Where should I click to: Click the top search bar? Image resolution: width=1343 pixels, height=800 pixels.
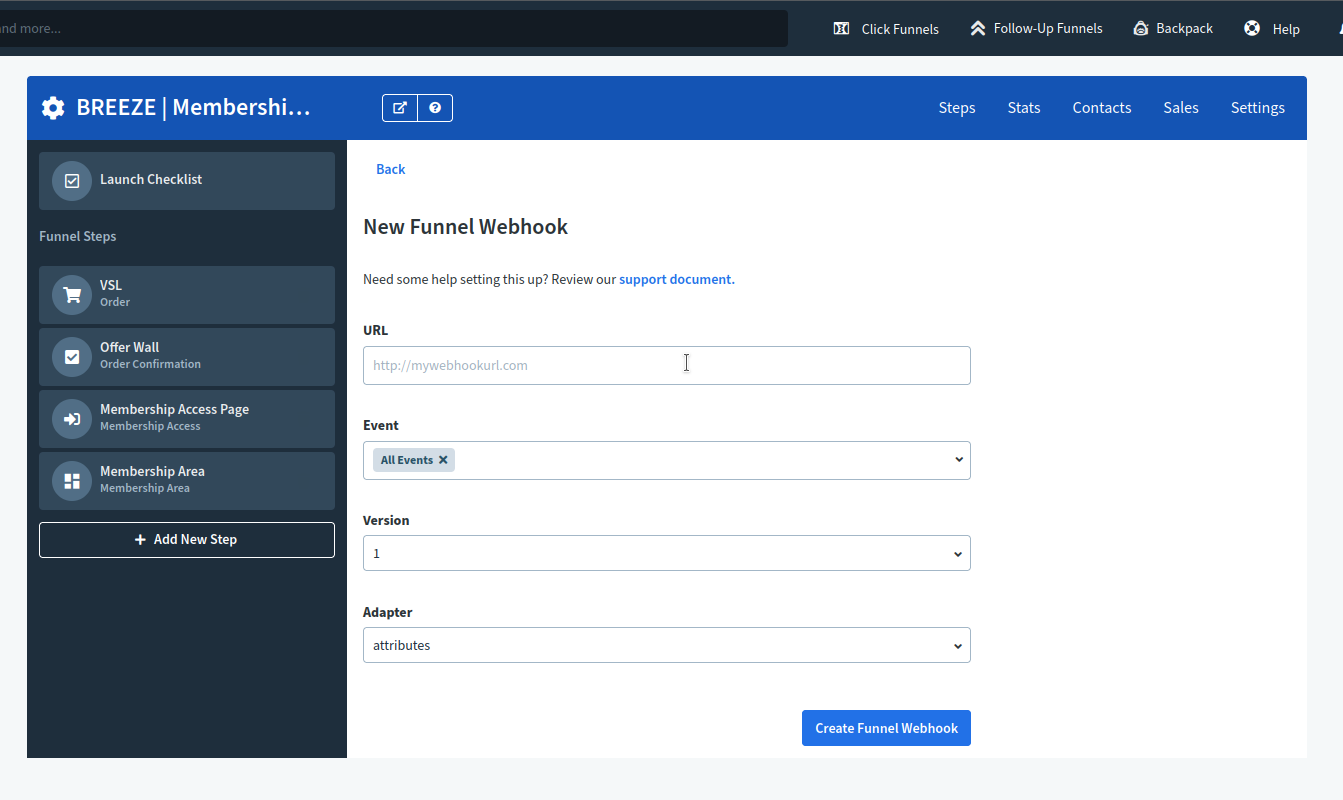click(x=393, y=29)
